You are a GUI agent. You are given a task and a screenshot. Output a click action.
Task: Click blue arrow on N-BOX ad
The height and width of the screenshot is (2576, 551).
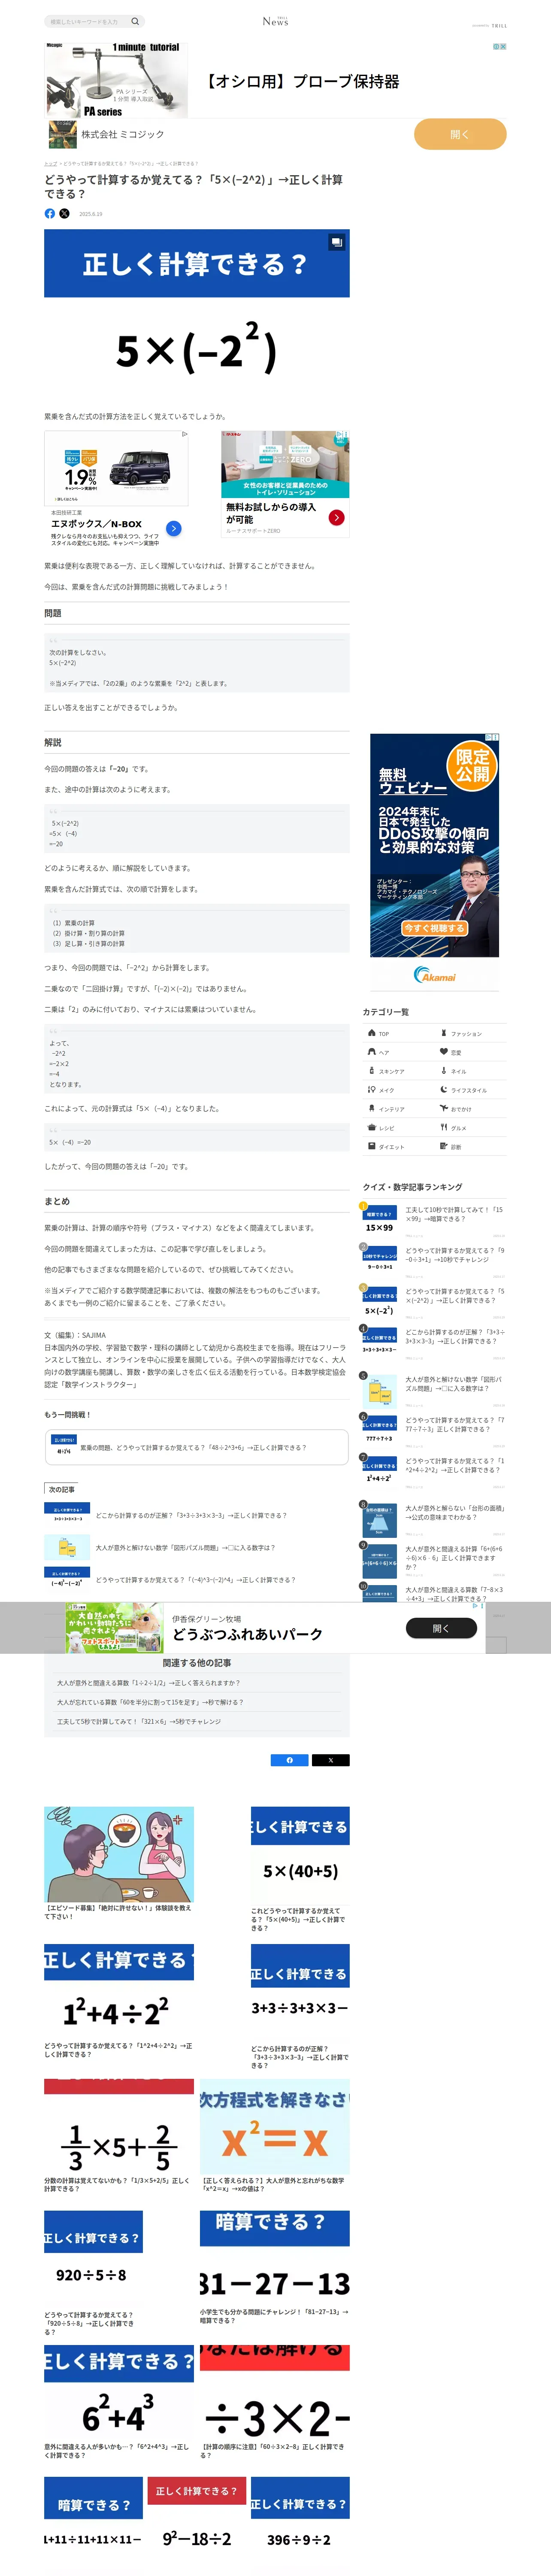173,528
